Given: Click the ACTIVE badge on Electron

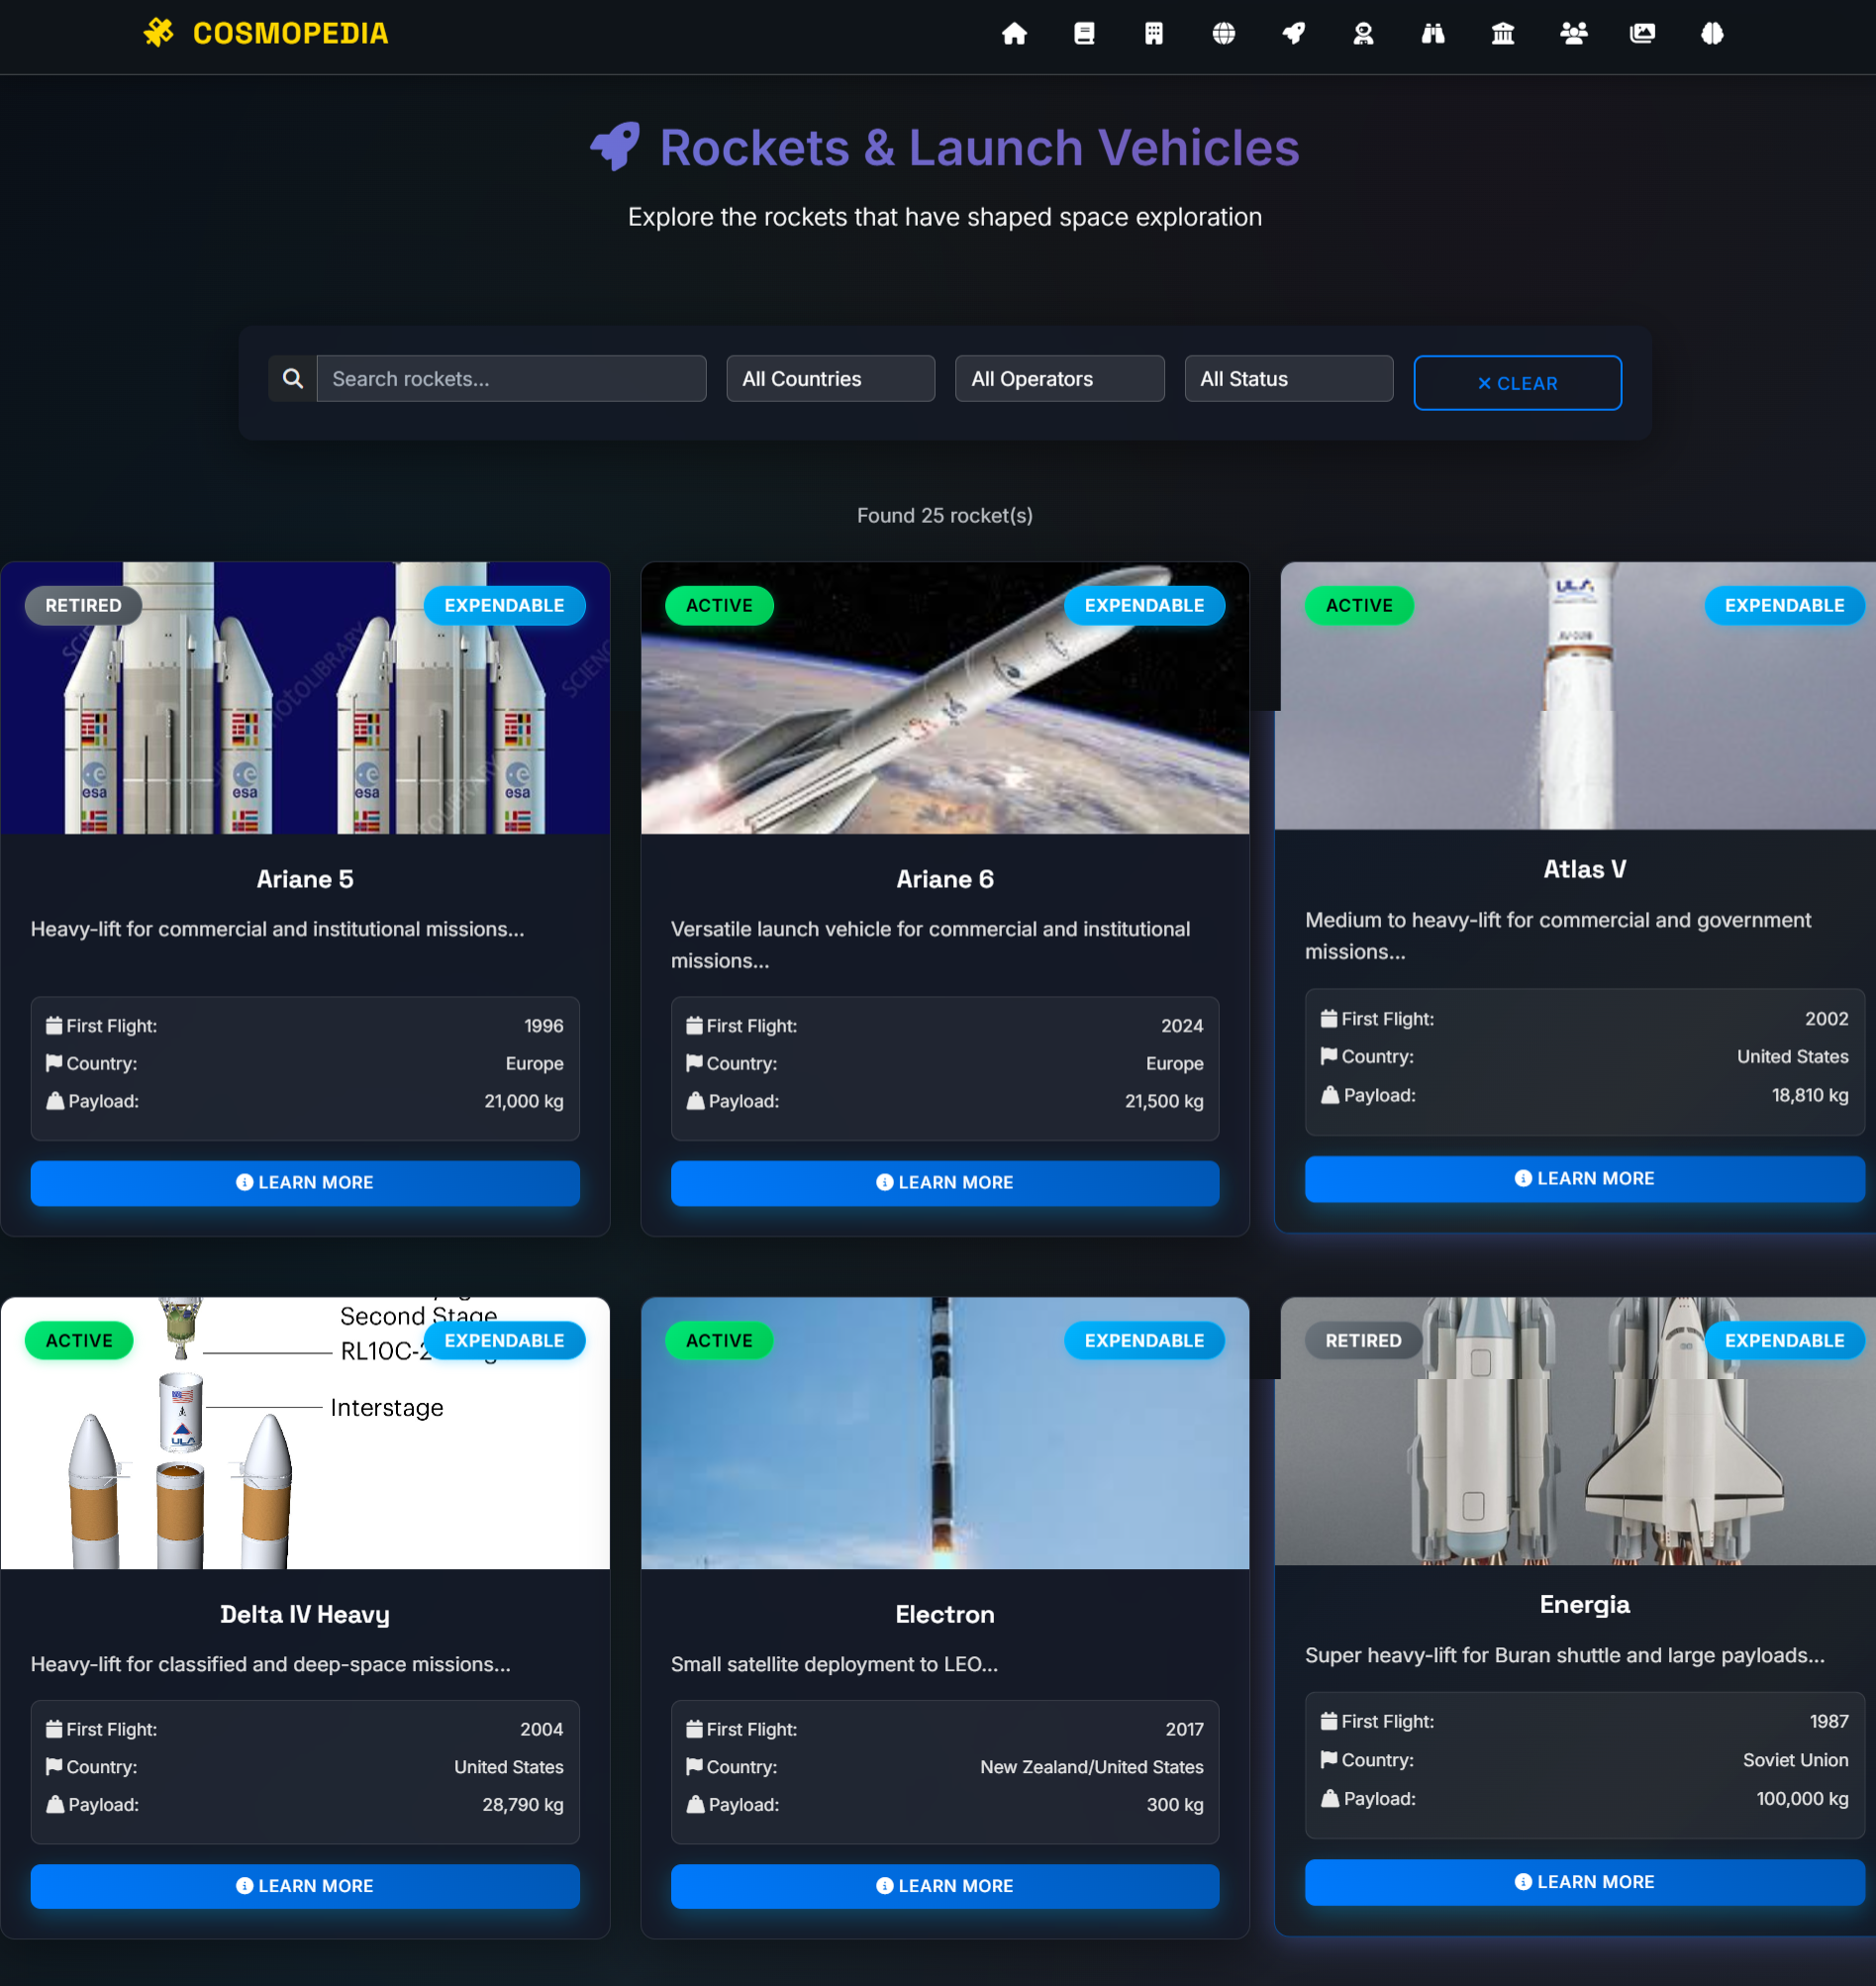Looking at the screenshot, I should tap(719, 1341).
